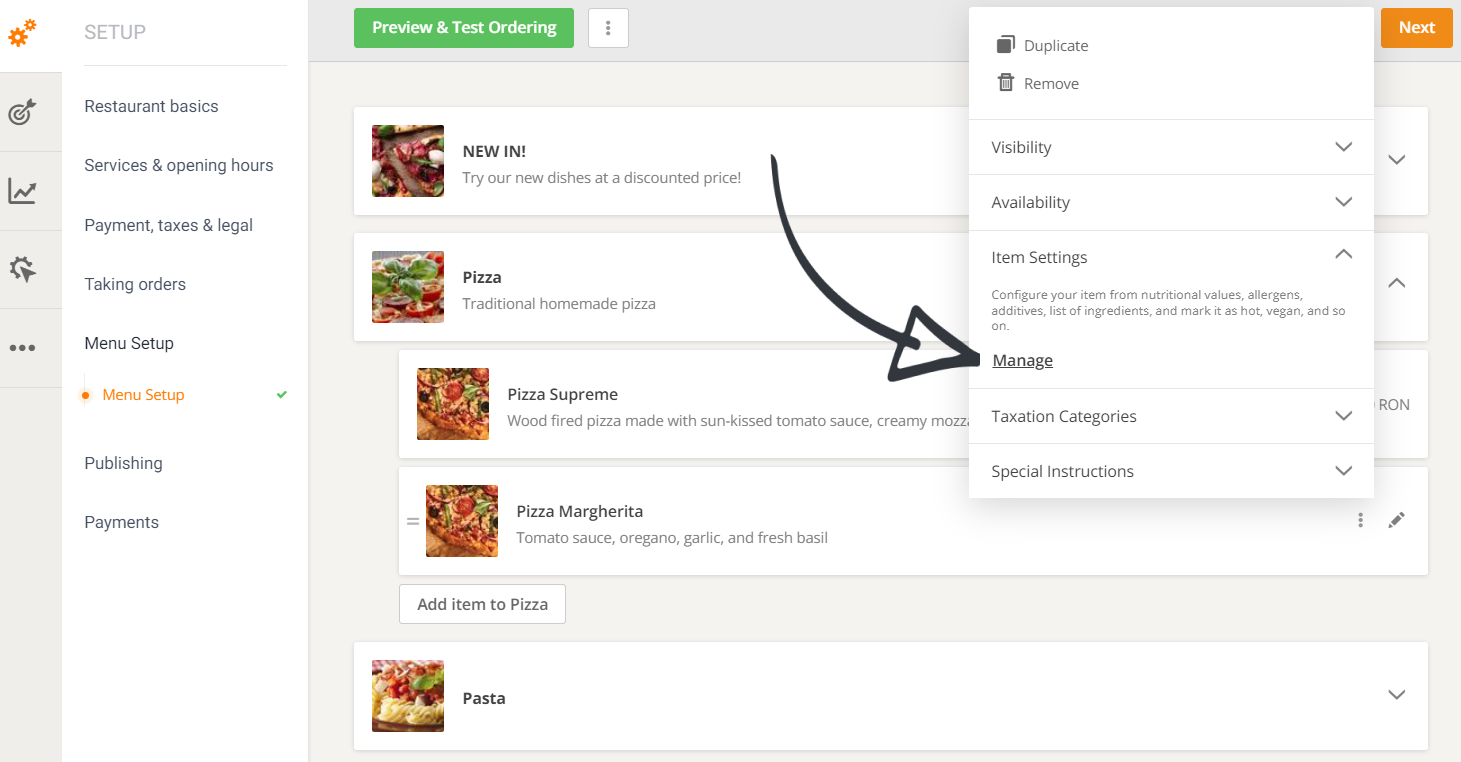
Task: Expand the Special Instructions section
Action: pyautogui.click(x=1343, y=471)
